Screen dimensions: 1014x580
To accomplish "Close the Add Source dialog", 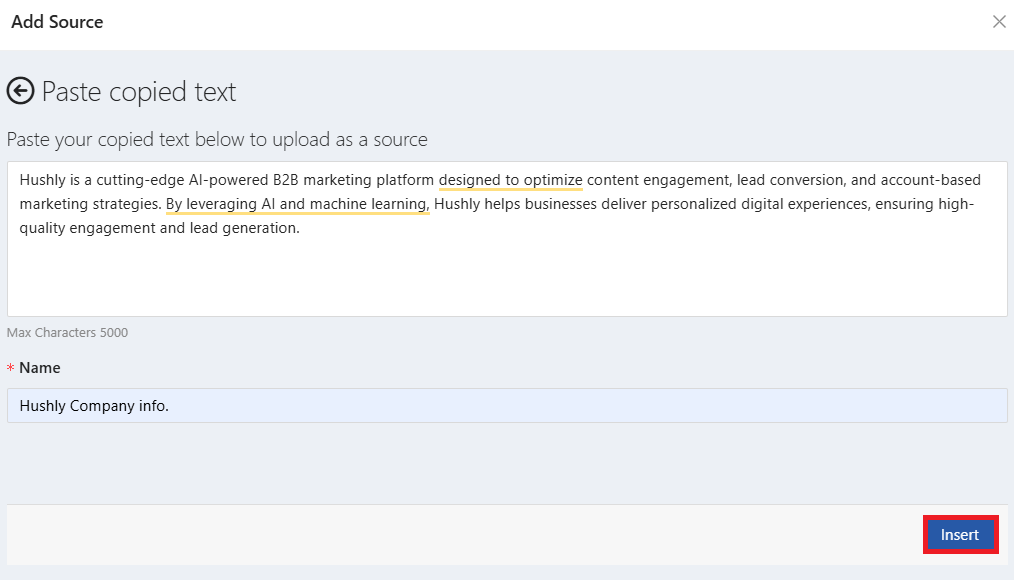I will [999, 22].
